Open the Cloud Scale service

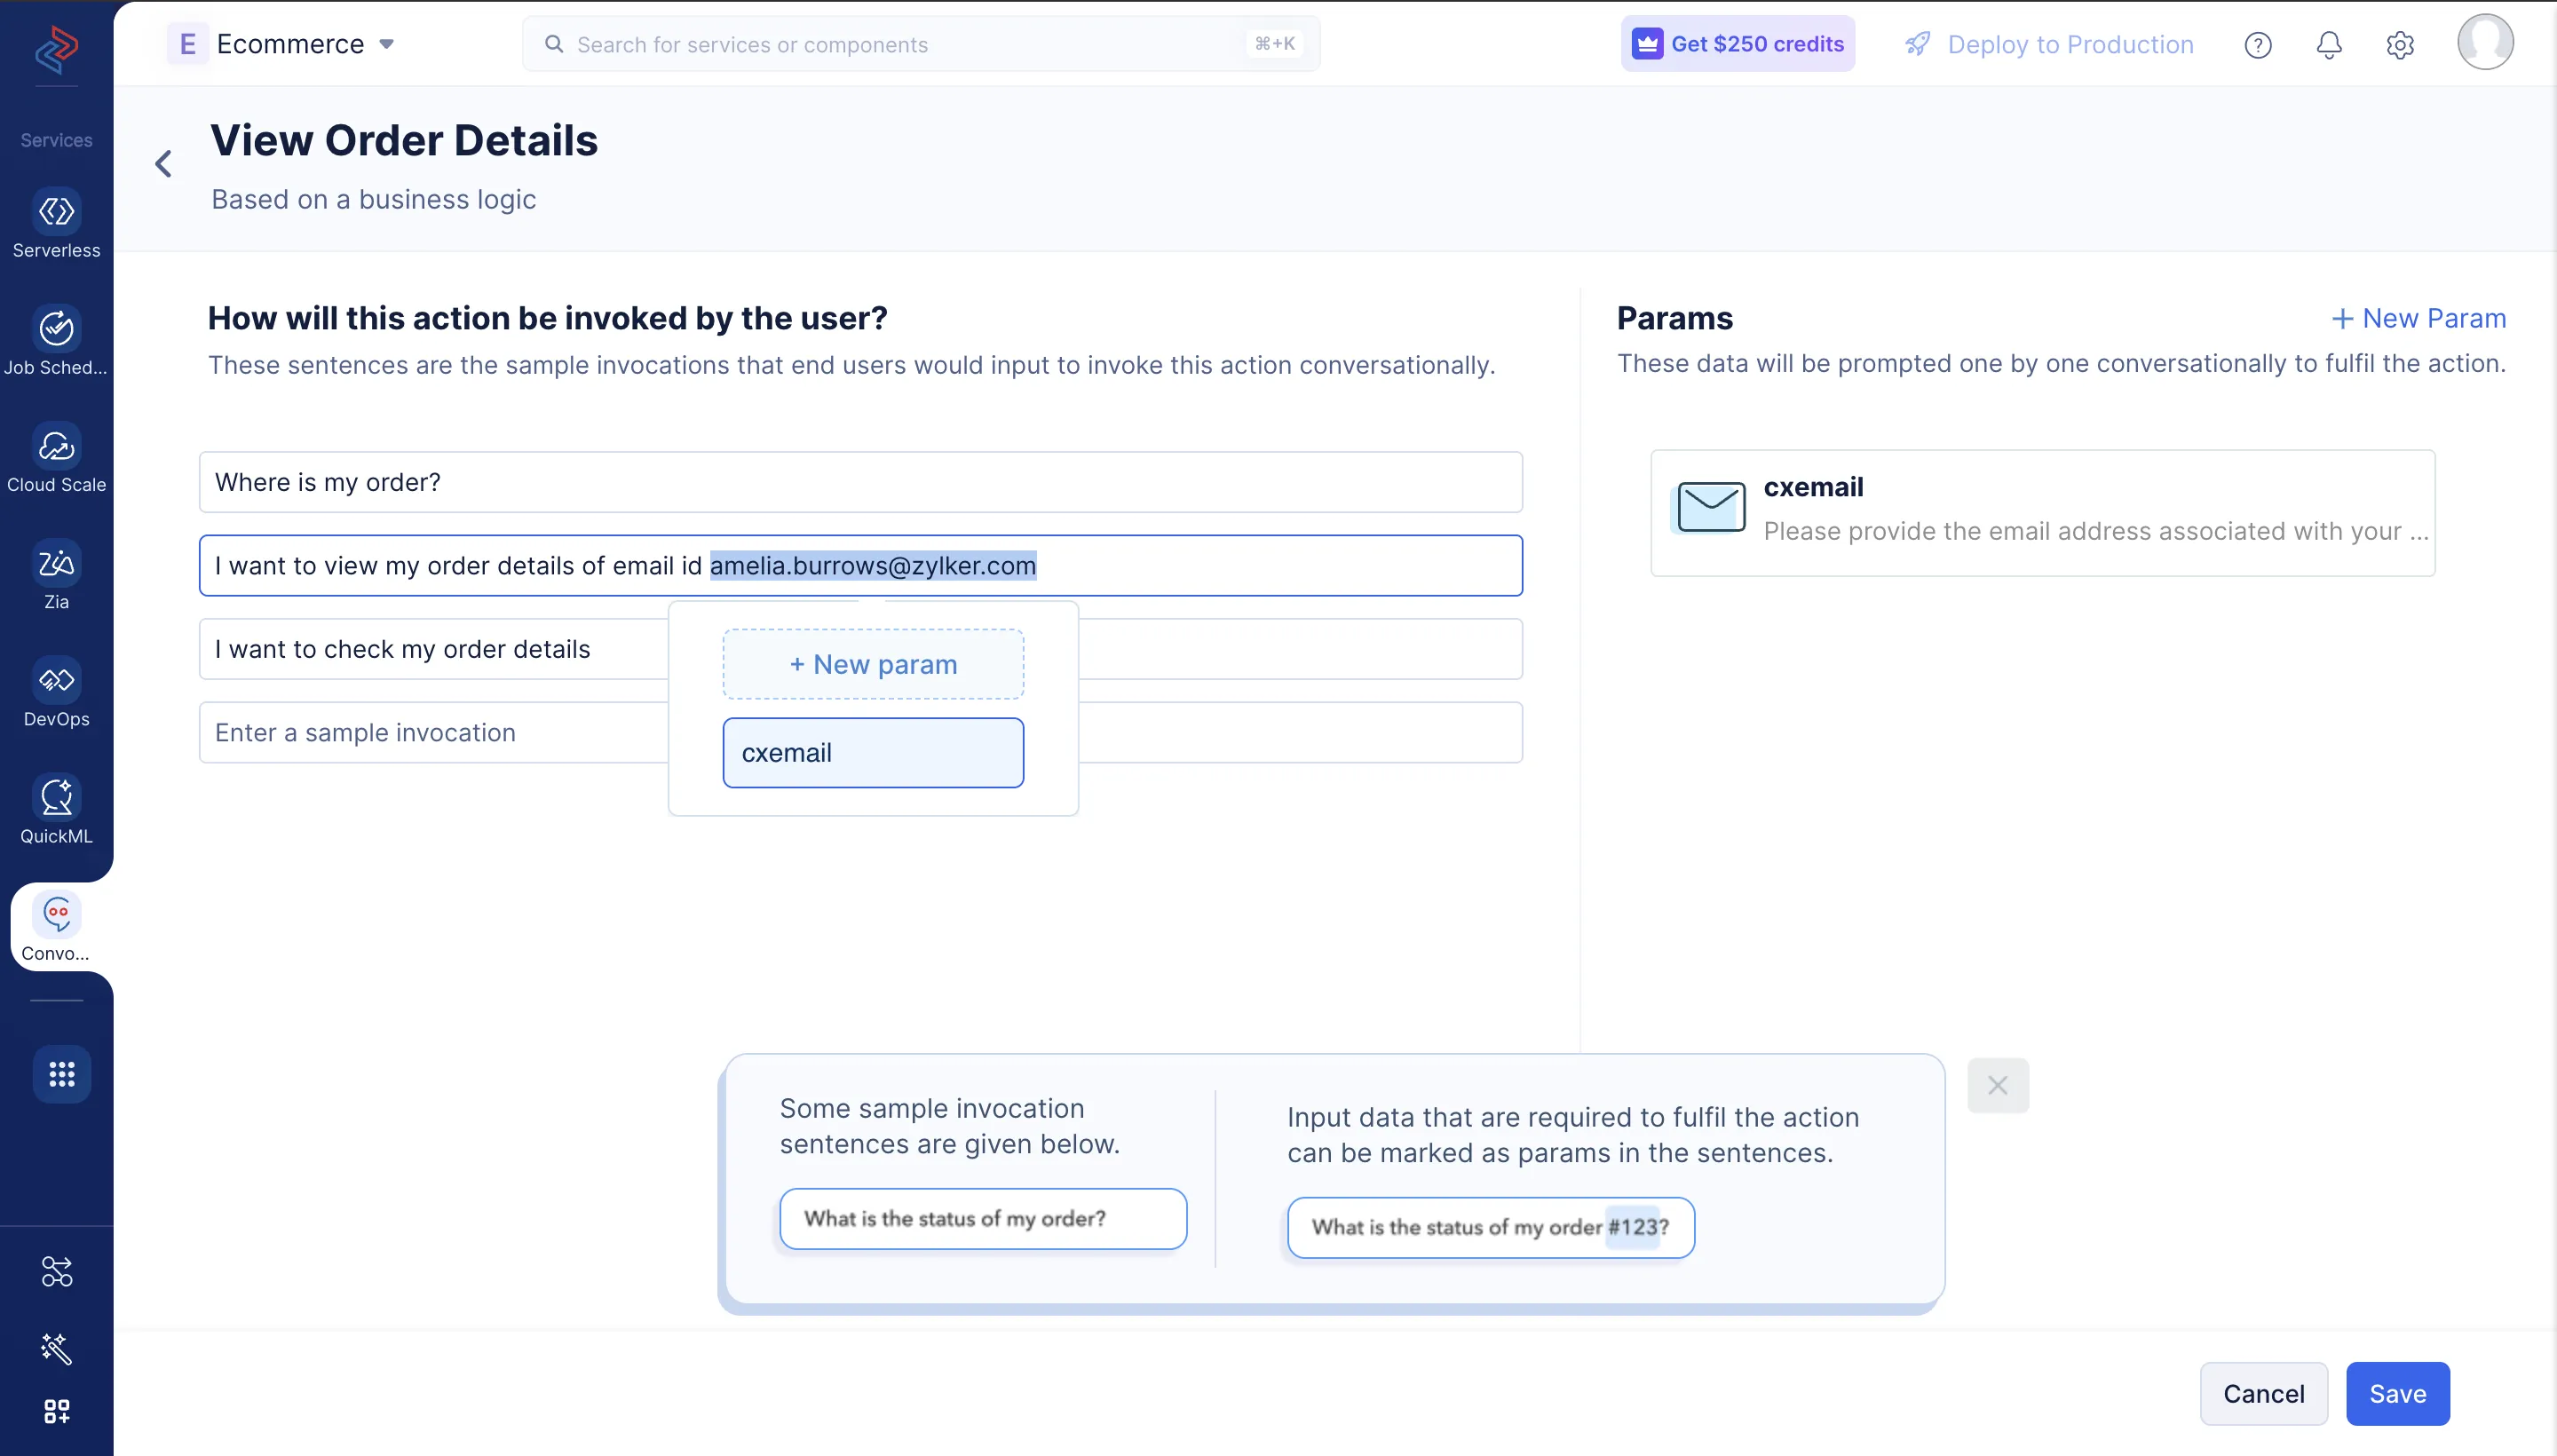tap(56, 457)
